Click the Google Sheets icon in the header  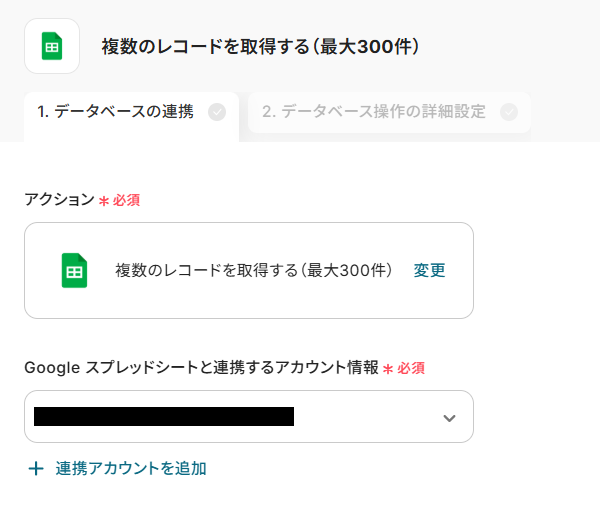click(52, 46)
